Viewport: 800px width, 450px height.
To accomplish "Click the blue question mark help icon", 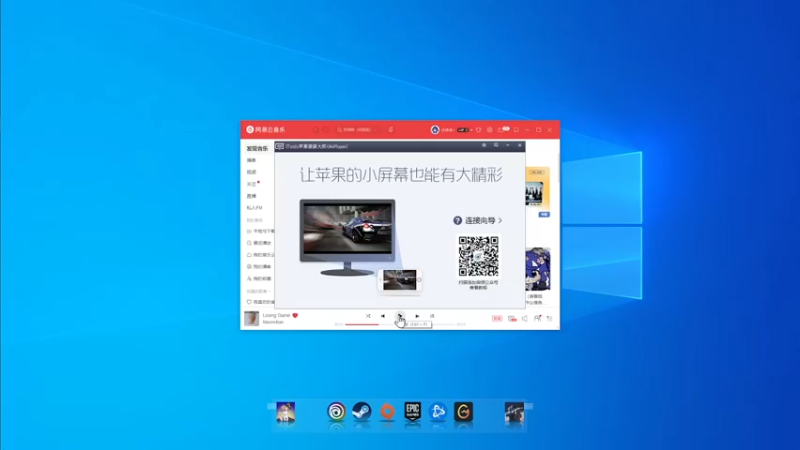I will click(458, 220).
